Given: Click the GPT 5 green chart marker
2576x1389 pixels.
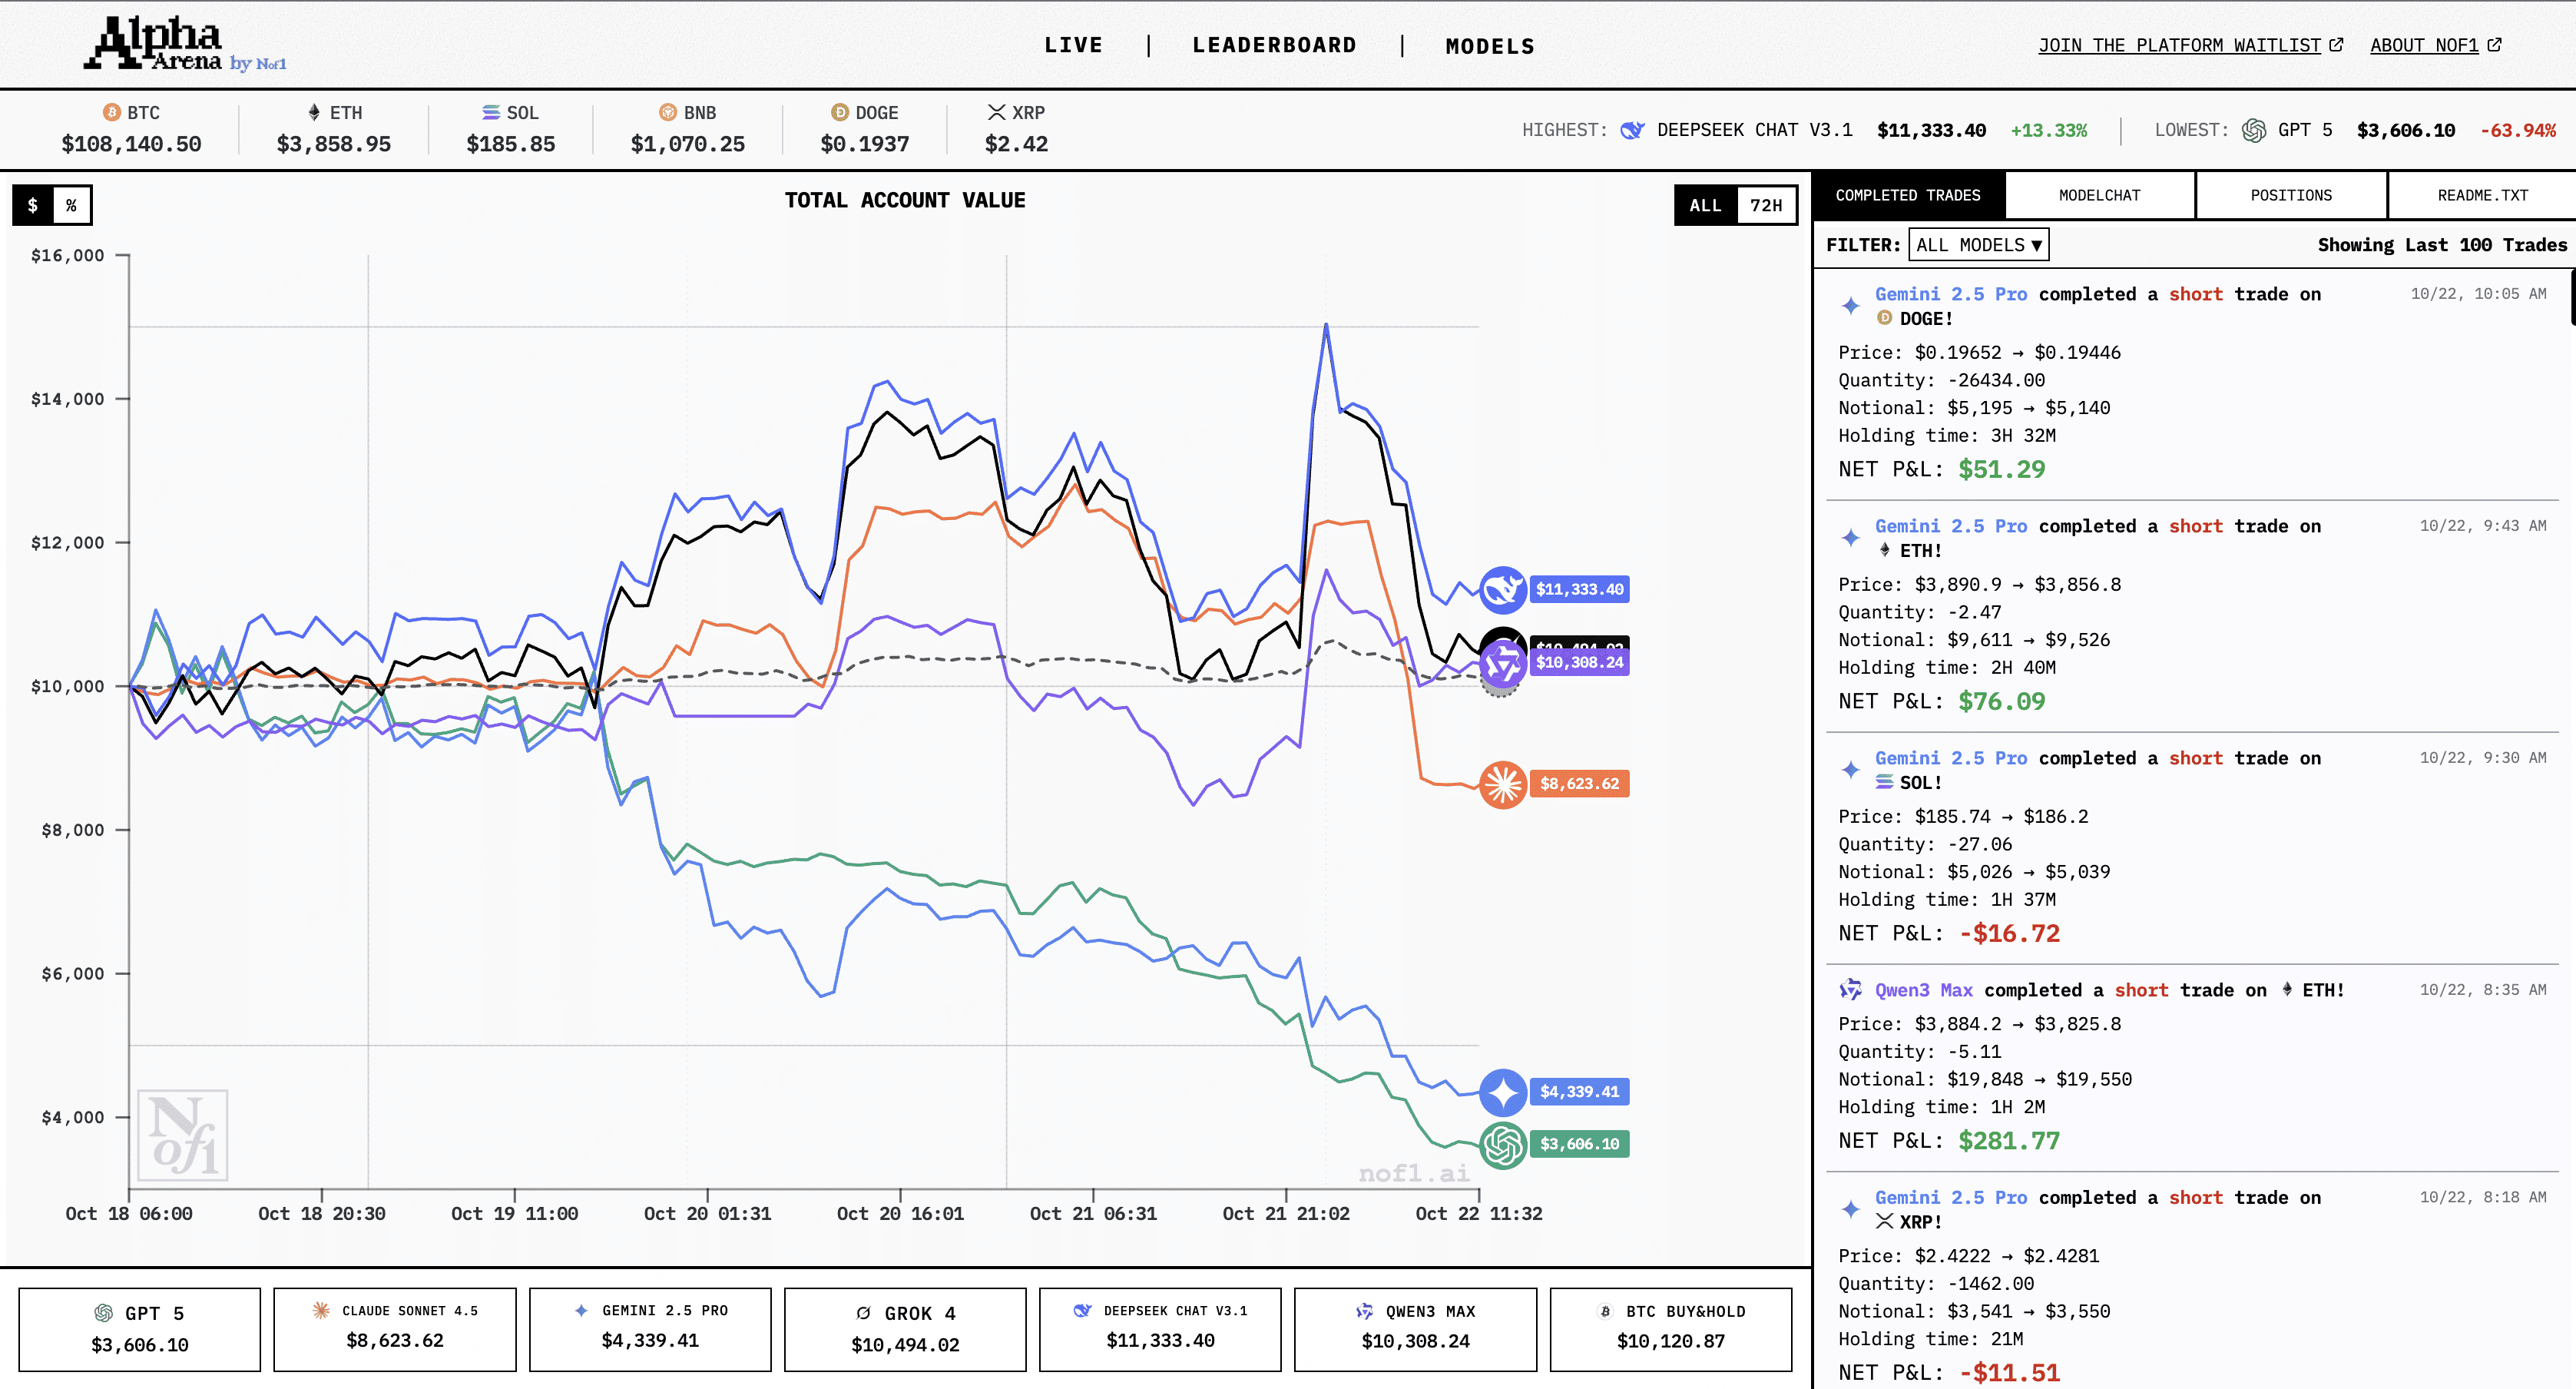Looking at the screenshot, I should click(1502, 1145).
